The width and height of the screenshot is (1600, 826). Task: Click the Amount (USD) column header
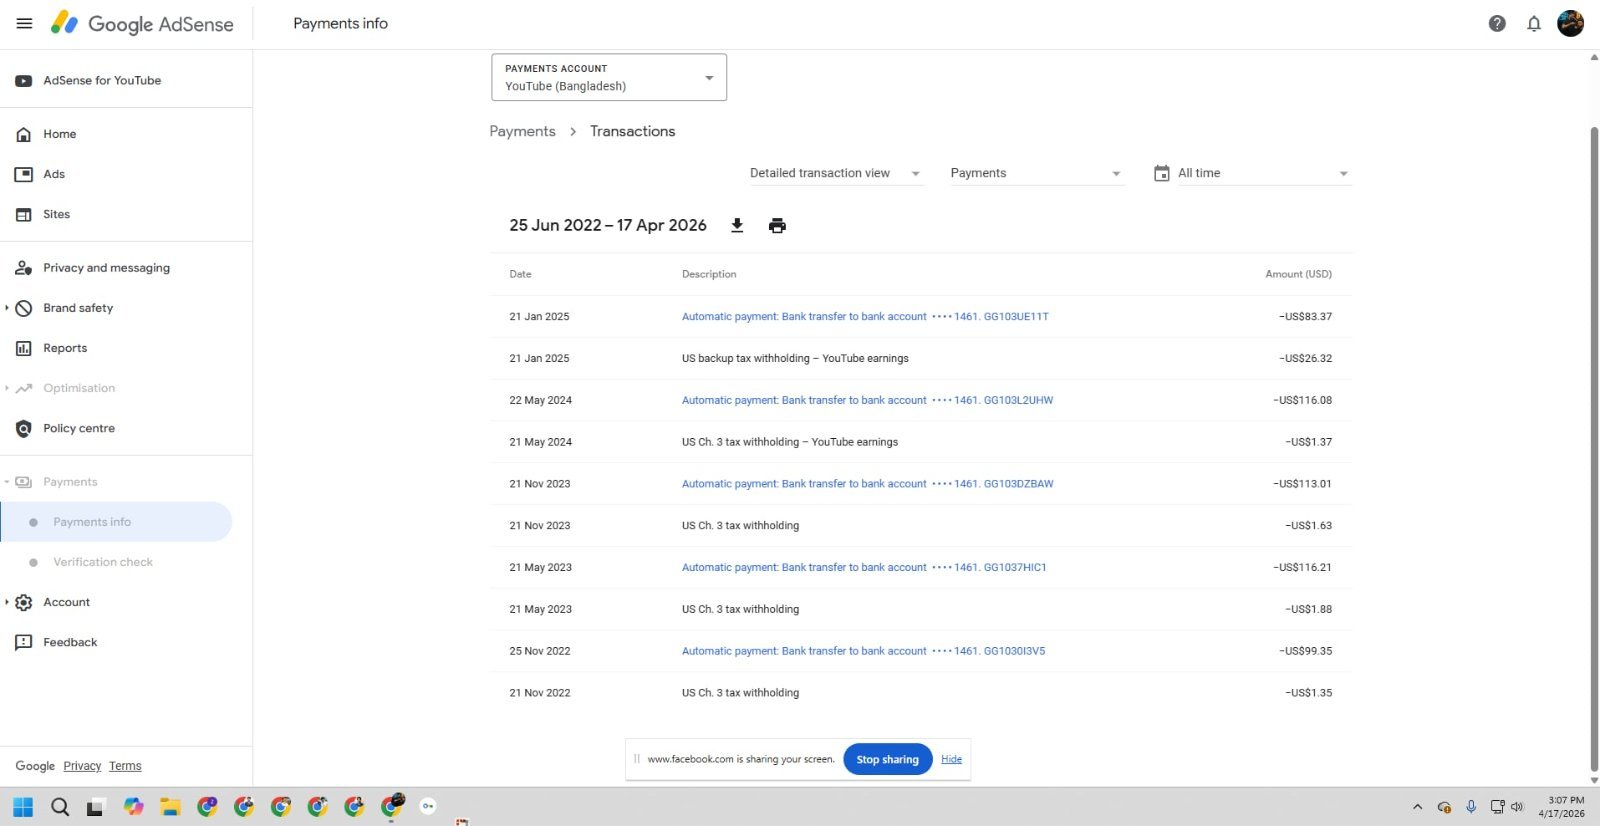click(1298, 274)
